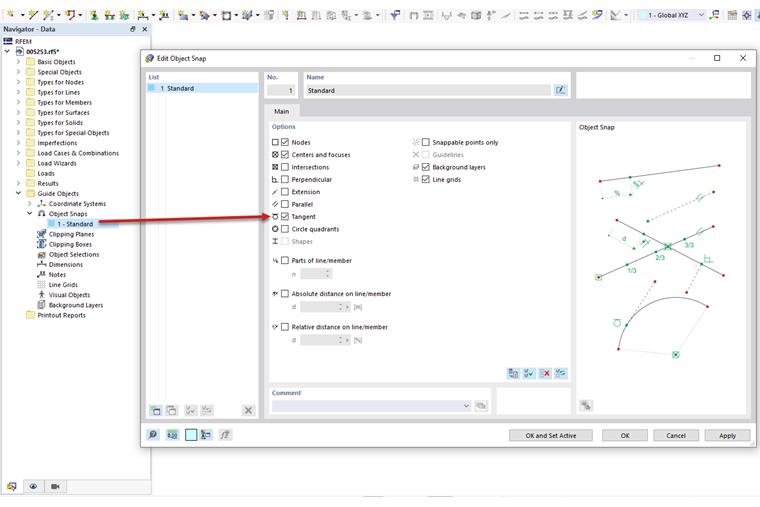Image resolution: width=760 pixels, height=507 pixels.
Task: Select Clipping Planes in navigator tree
Action: click(71, 234)
